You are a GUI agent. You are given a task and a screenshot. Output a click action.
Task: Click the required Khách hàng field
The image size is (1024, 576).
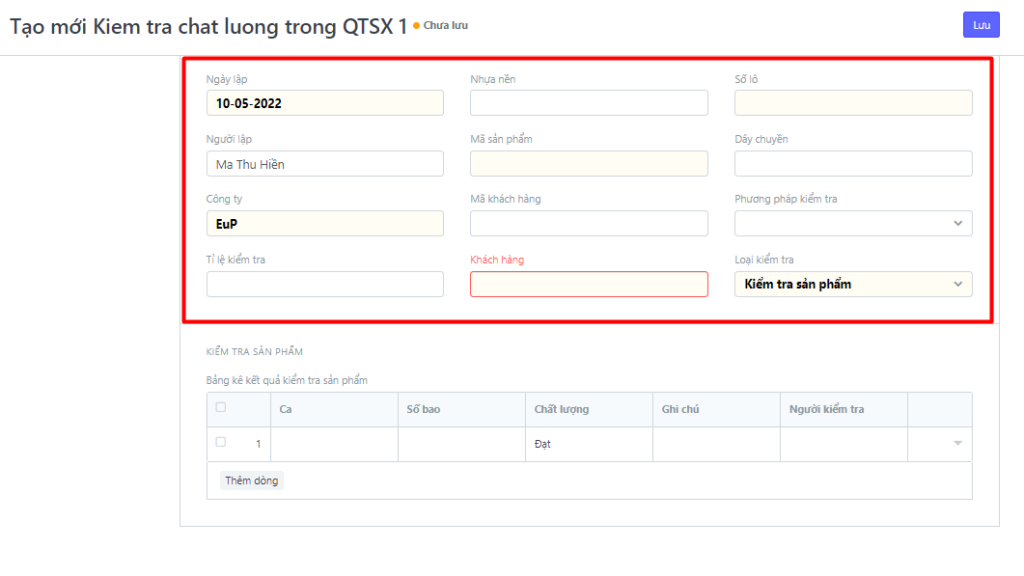(589, 284)
